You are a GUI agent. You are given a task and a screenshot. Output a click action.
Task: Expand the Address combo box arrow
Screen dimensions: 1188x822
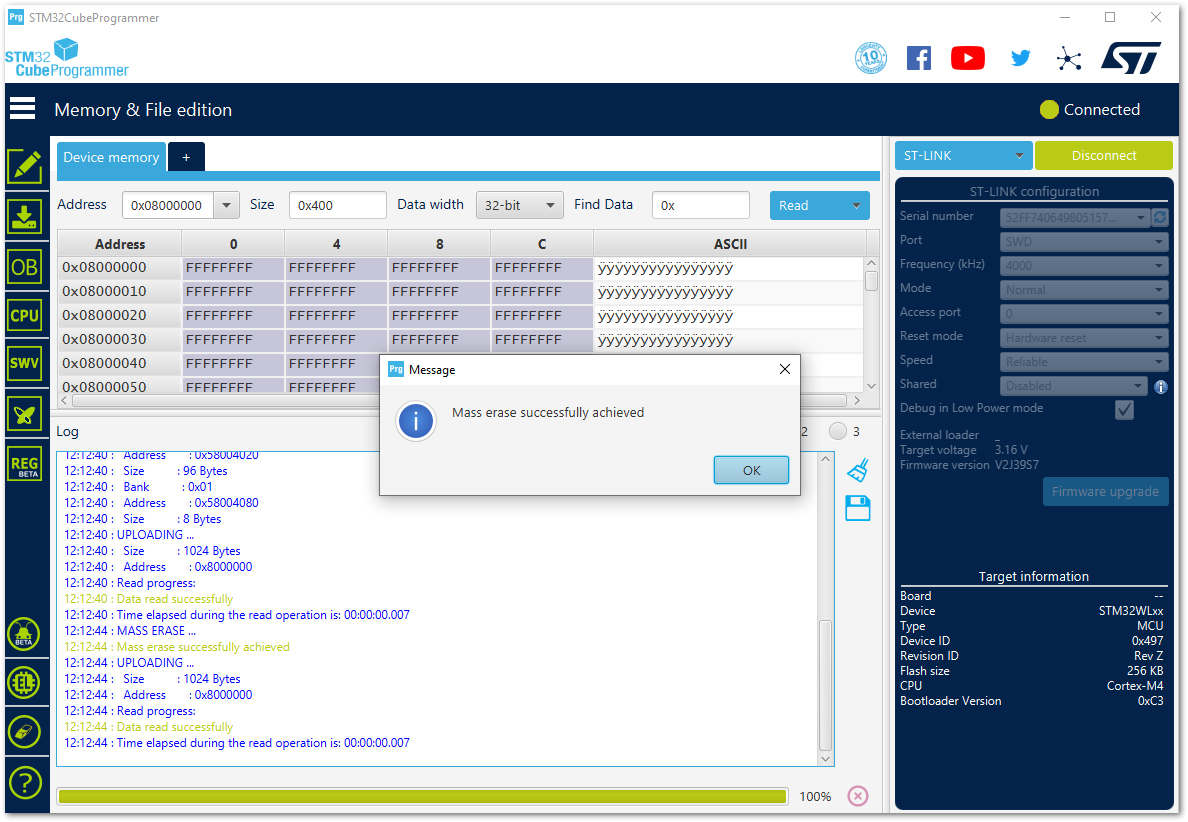[x=227, y=205]
